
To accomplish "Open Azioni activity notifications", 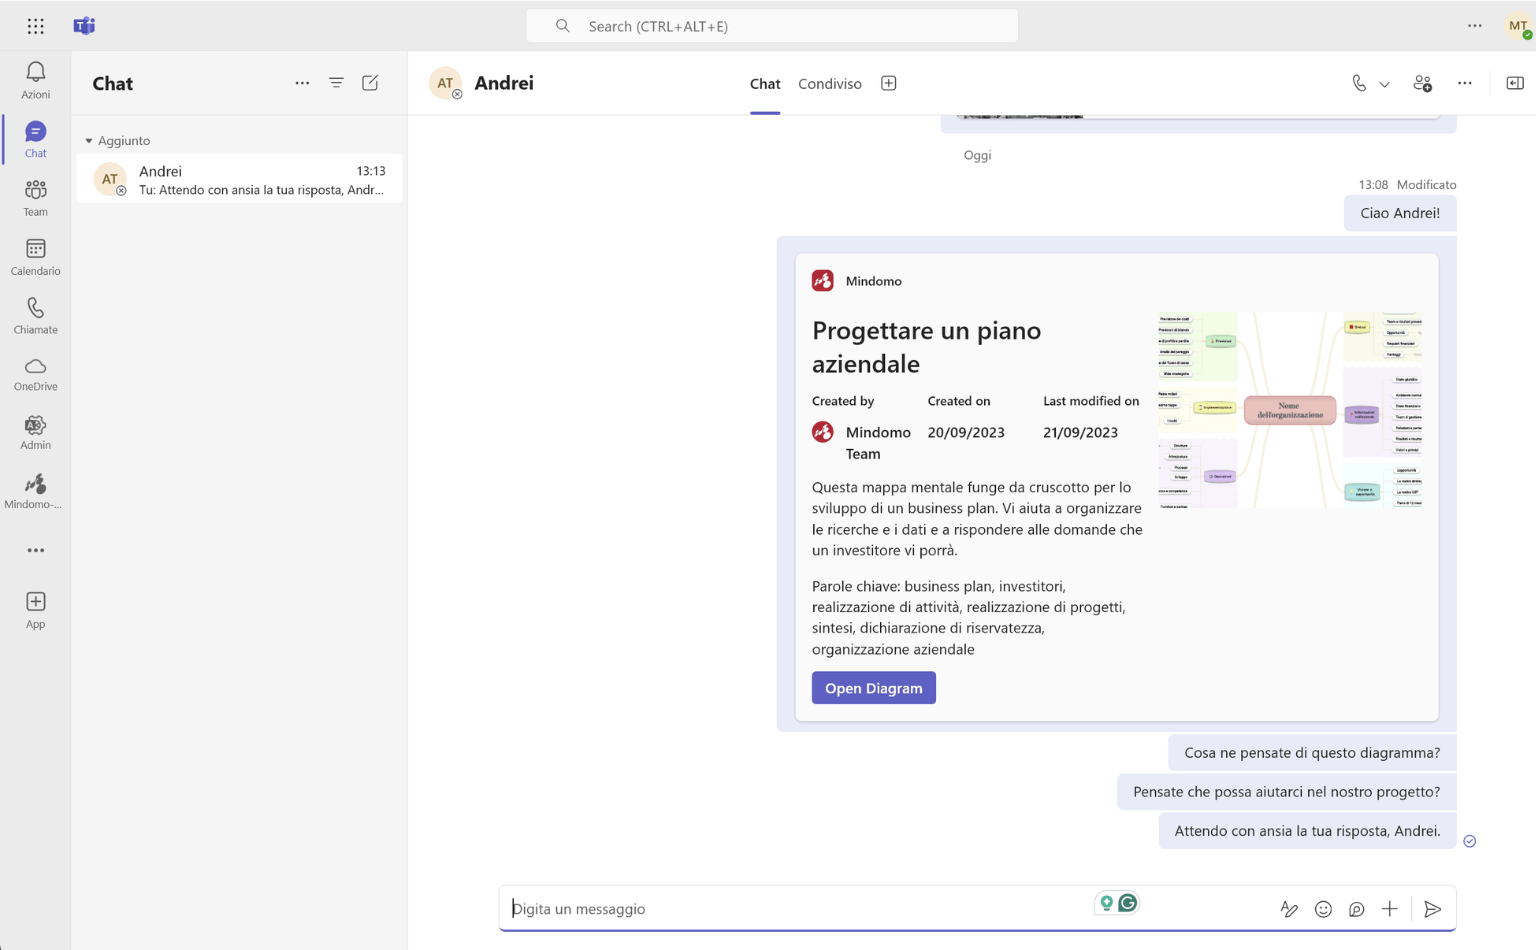I will pyautogui.click(x=36, y=80).
